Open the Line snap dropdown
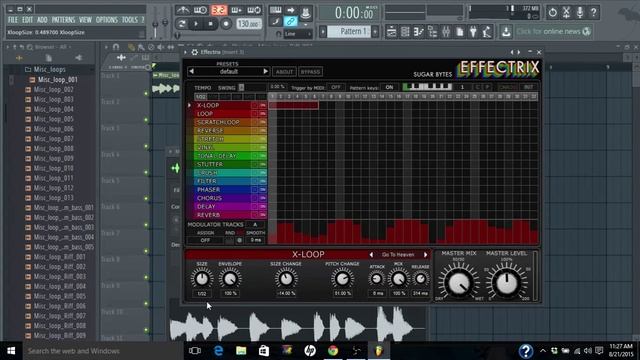This screenshot has height=360, width=640. coord(298,34)
